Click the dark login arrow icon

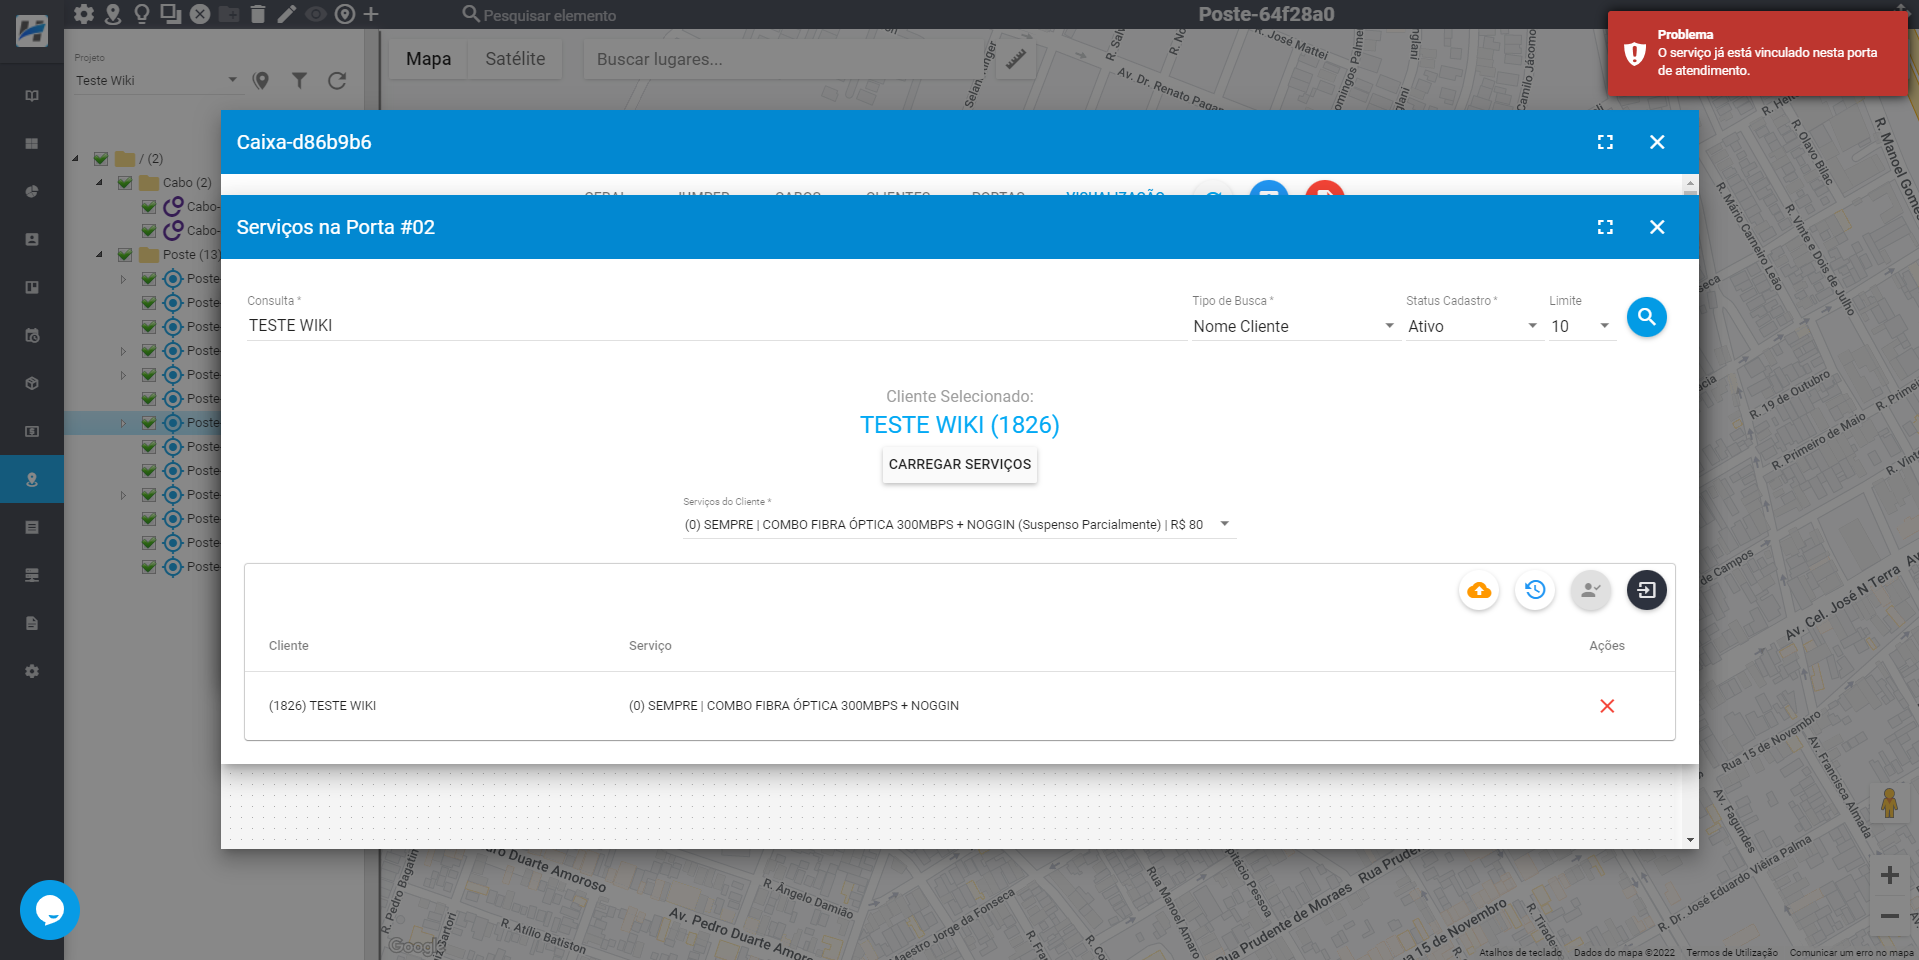[1646, 590]
